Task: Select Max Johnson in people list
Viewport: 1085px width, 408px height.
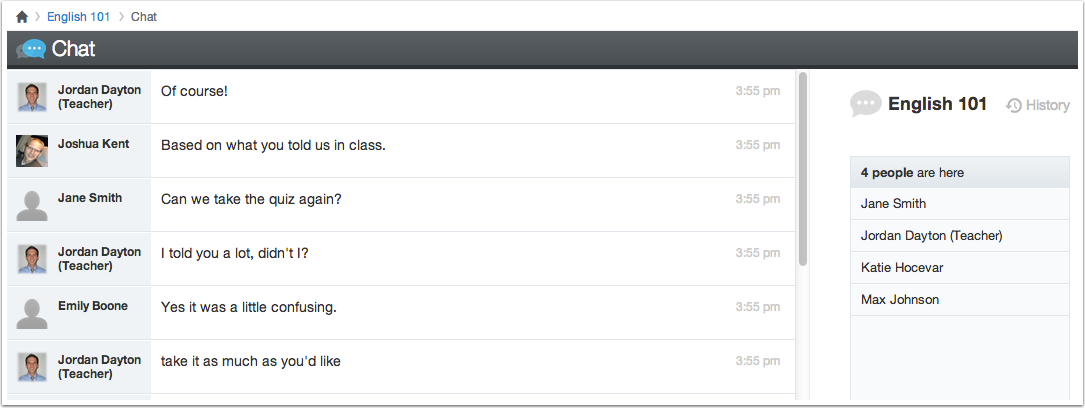Action: (x=960, y=299)
